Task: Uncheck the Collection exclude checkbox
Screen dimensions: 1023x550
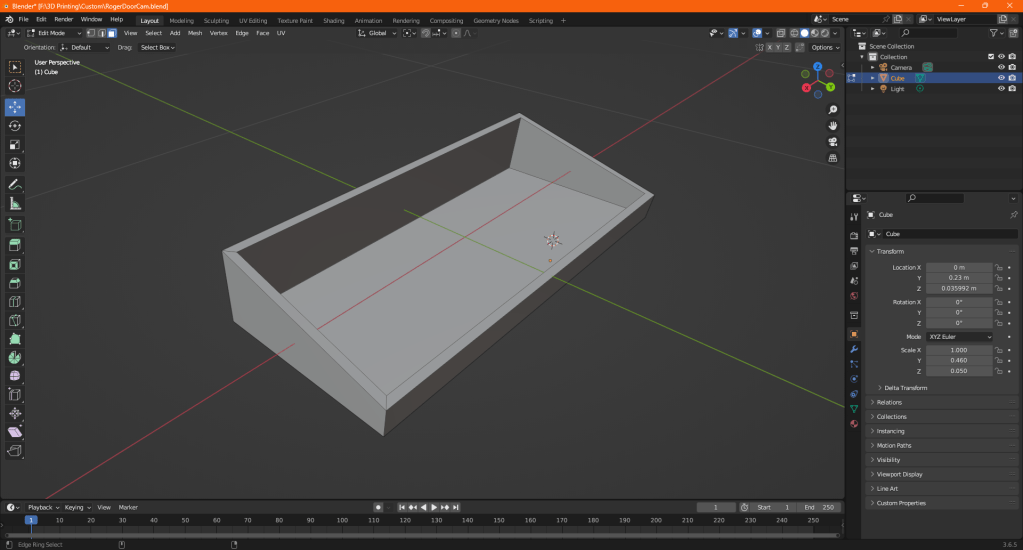Action: pos(990,57)
